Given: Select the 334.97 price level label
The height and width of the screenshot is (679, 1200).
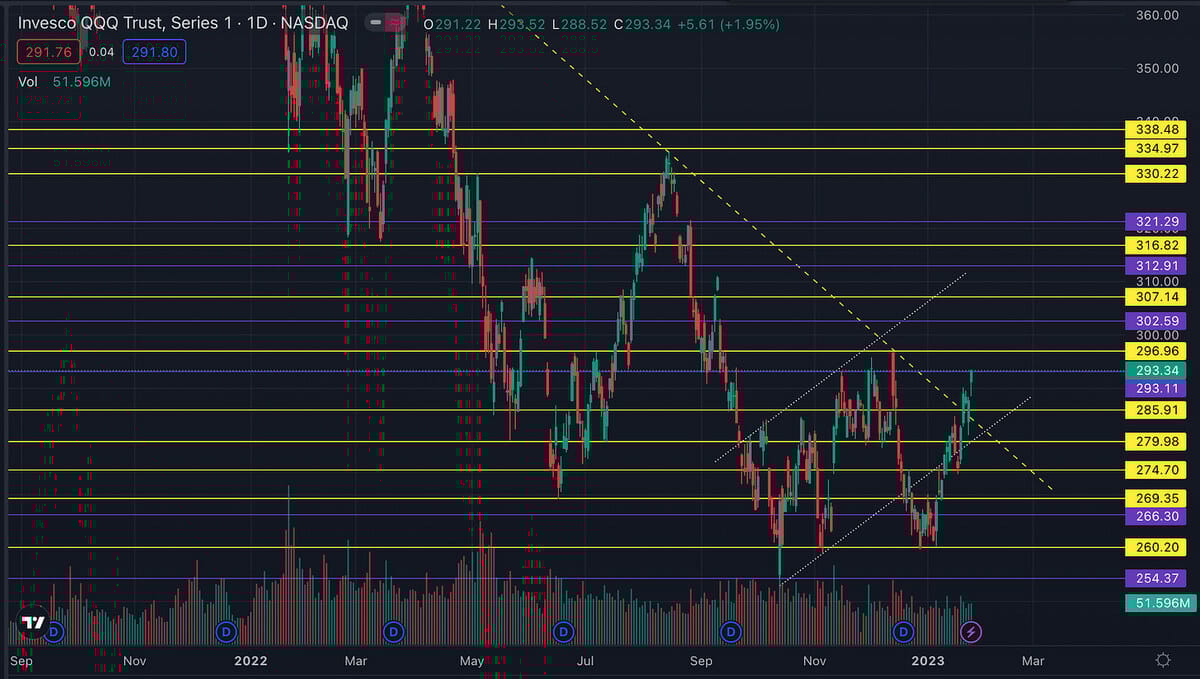Looking at the screenshot, I should point(1158,148).
